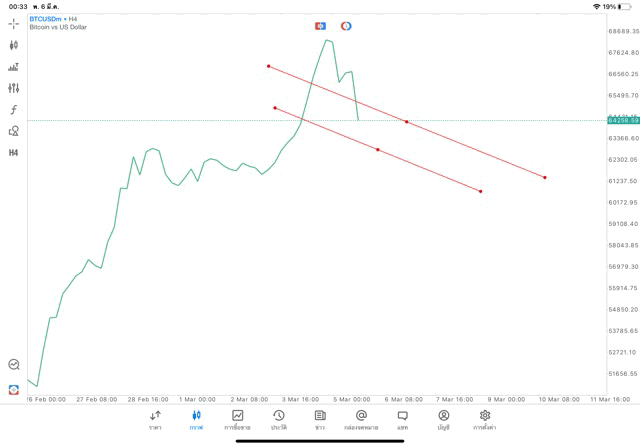Open the drawing objects shapes icon
The image size is (640, 447).
pos(14,131)
